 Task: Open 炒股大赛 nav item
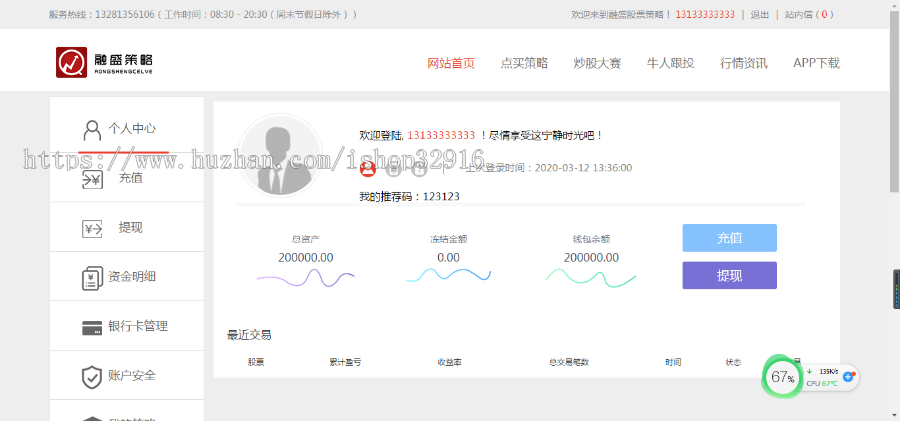click(x=597, y=63)
